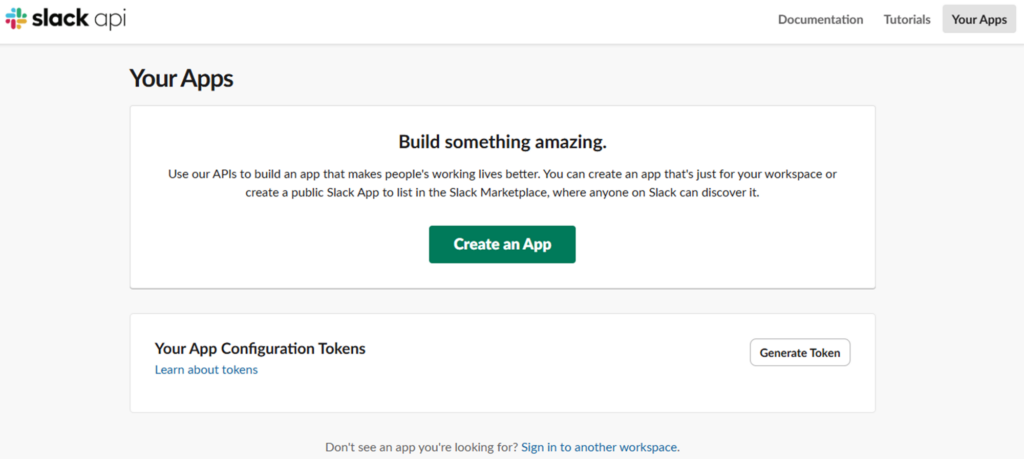The height and width of the screenshot is (459, 1024).
Task: Select the Your Apps nav tab
Action: coord(978,20)
